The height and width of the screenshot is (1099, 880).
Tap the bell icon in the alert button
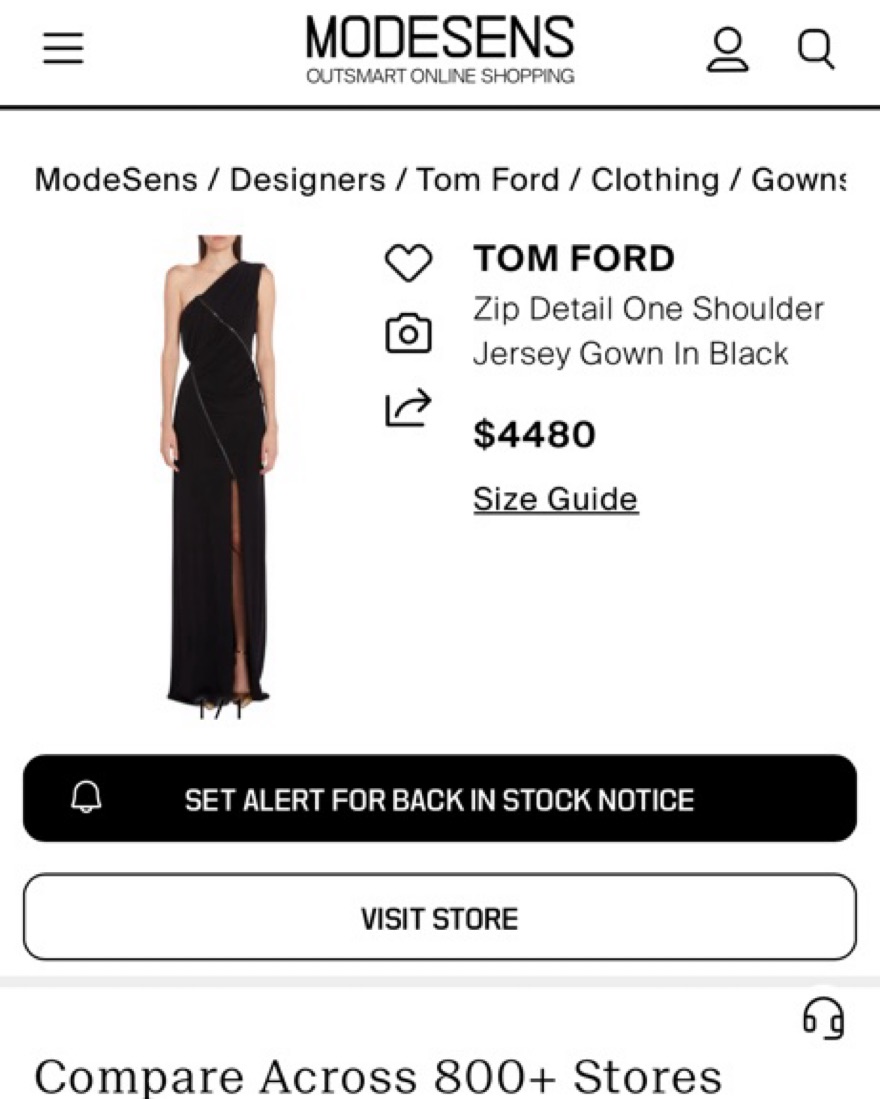tap(87, 797)
